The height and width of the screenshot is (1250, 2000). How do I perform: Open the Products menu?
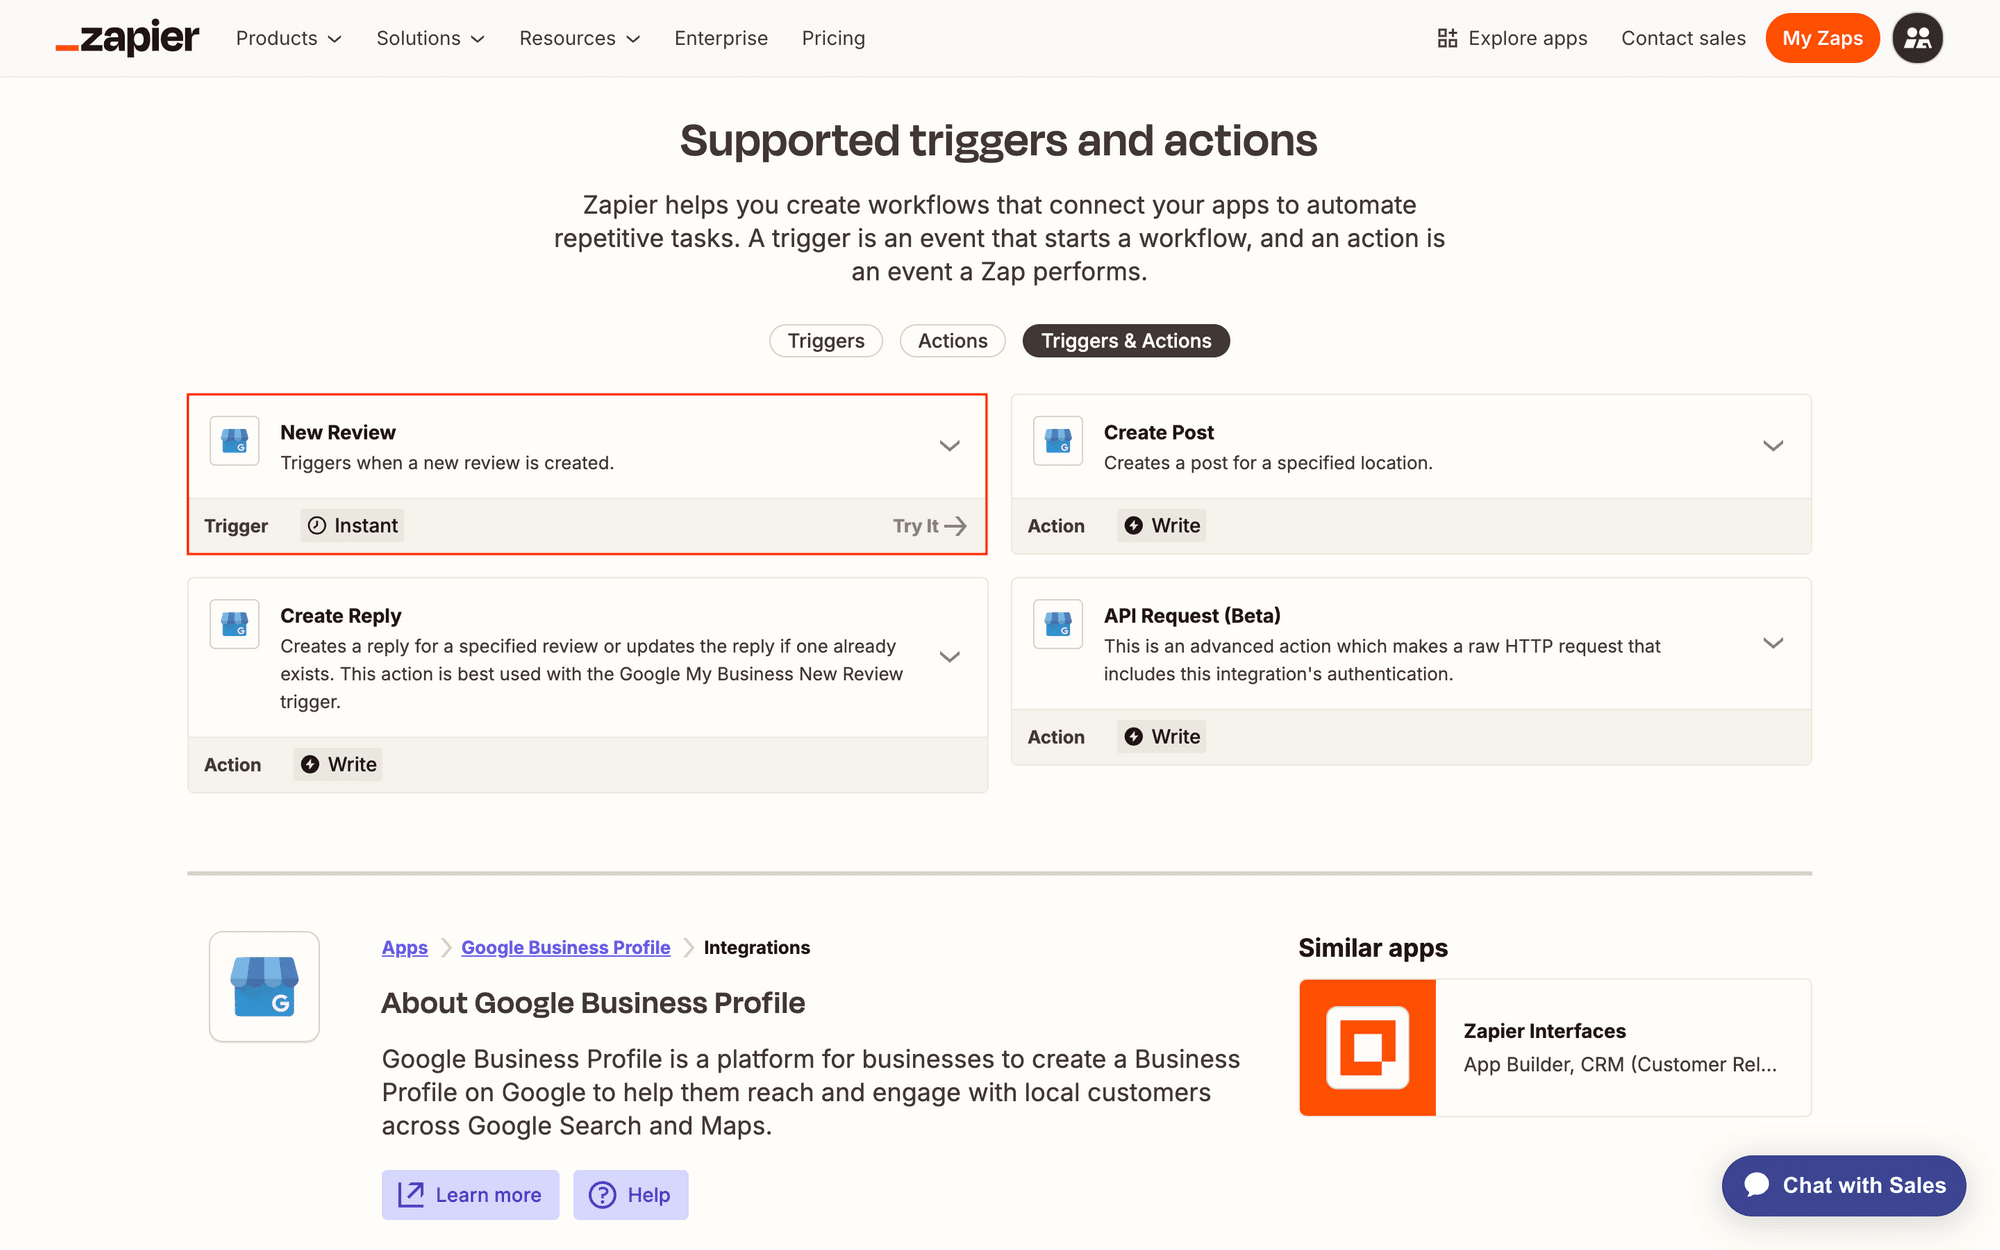(x=288, y=38)
